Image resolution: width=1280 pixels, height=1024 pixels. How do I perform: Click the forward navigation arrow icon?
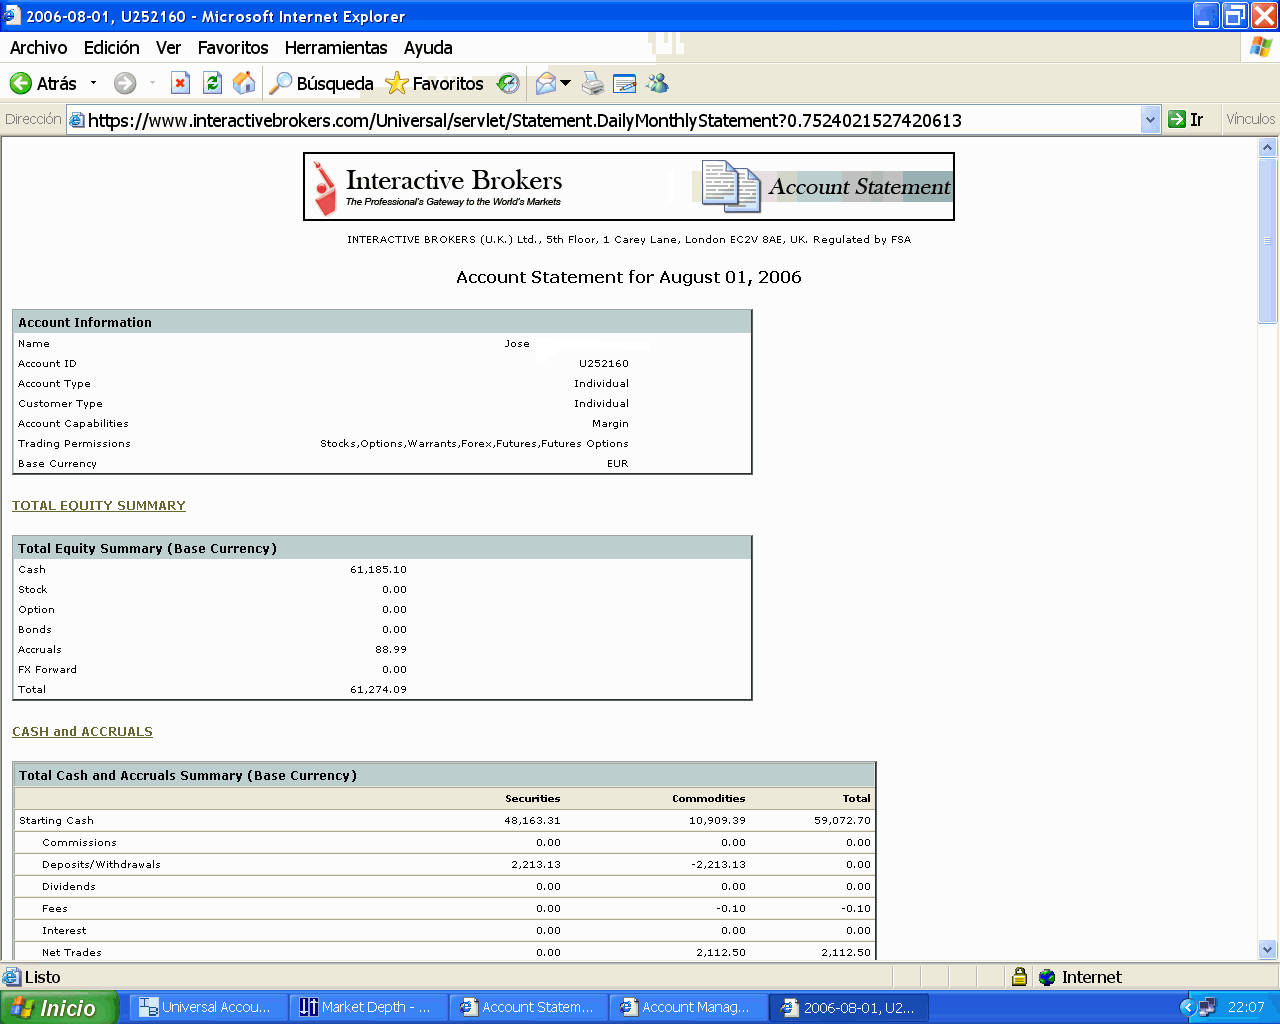tap(125, 83)
